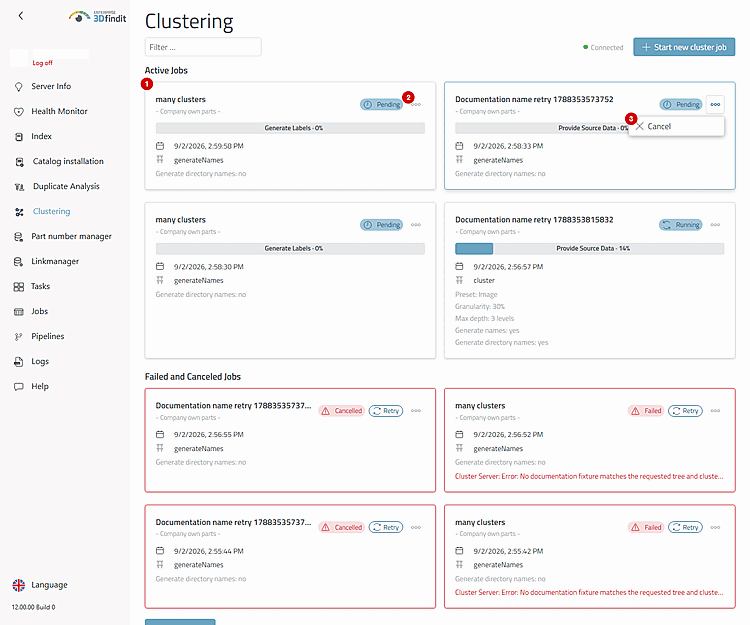The image size is (750, 625).
Task: Click 'Failed and Canceled Jobs' heading
Action: (193, 377)
